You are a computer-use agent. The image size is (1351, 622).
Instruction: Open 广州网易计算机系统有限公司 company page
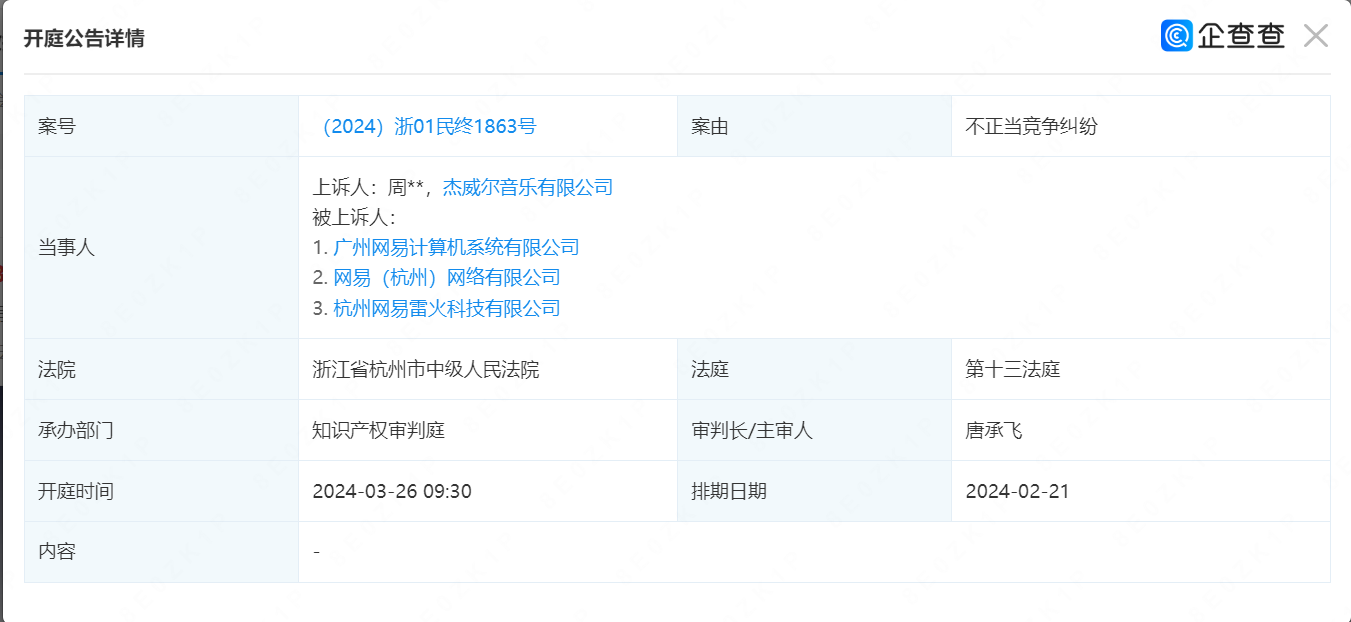456,247
